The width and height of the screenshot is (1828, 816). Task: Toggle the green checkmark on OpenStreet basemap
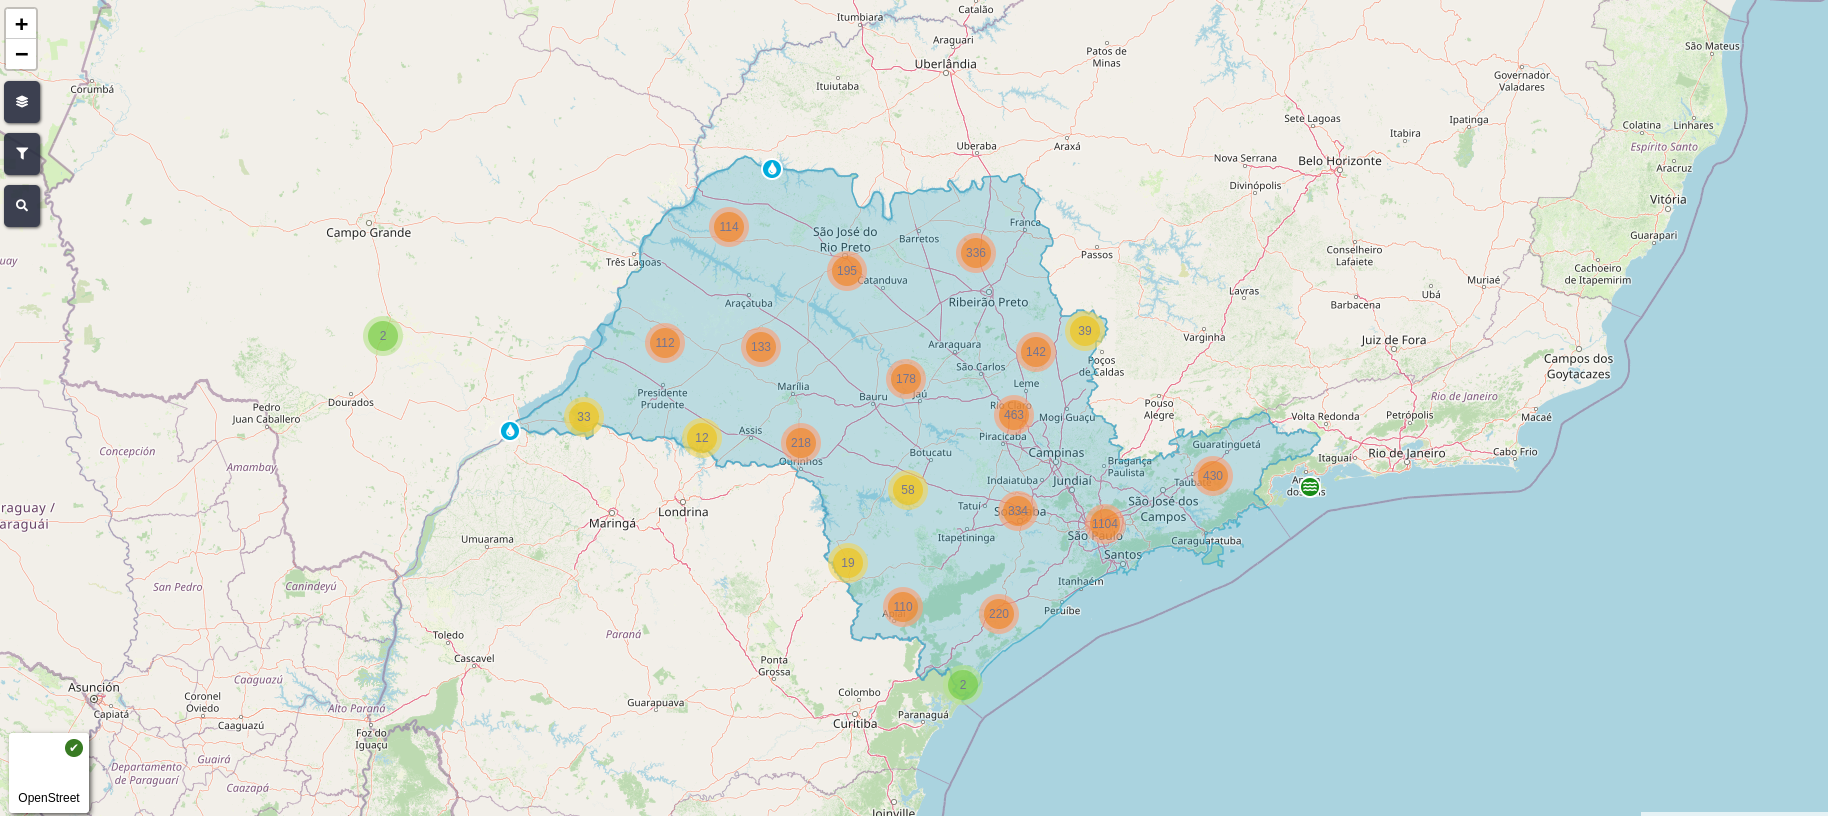pos(74,748)
